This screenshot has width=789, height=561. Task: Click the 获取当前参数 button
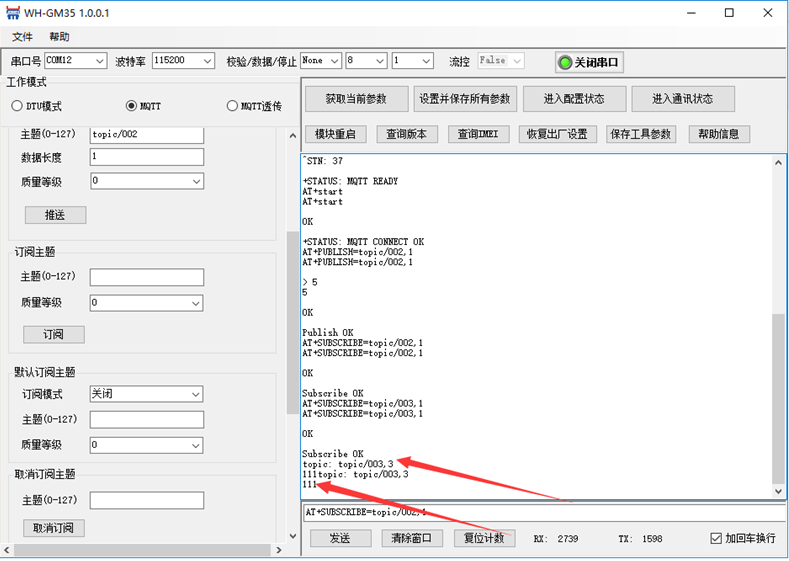point(356,99)
